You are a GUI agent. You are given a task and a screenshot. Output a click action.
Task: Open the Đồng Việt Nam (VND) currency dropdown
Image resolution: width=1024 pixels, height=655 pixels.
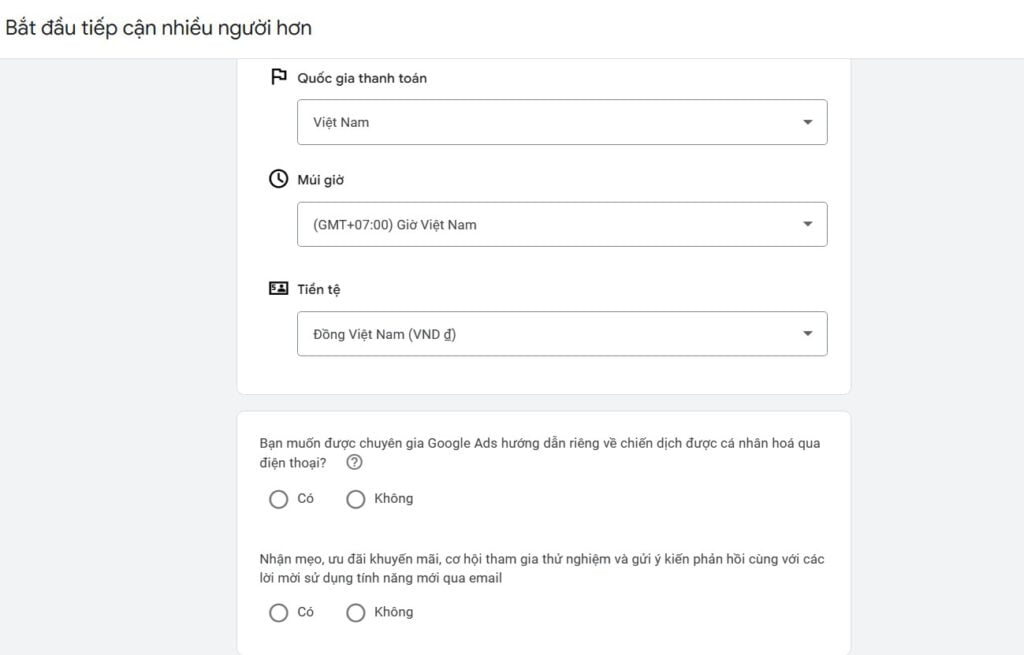[x=562, y=334]
